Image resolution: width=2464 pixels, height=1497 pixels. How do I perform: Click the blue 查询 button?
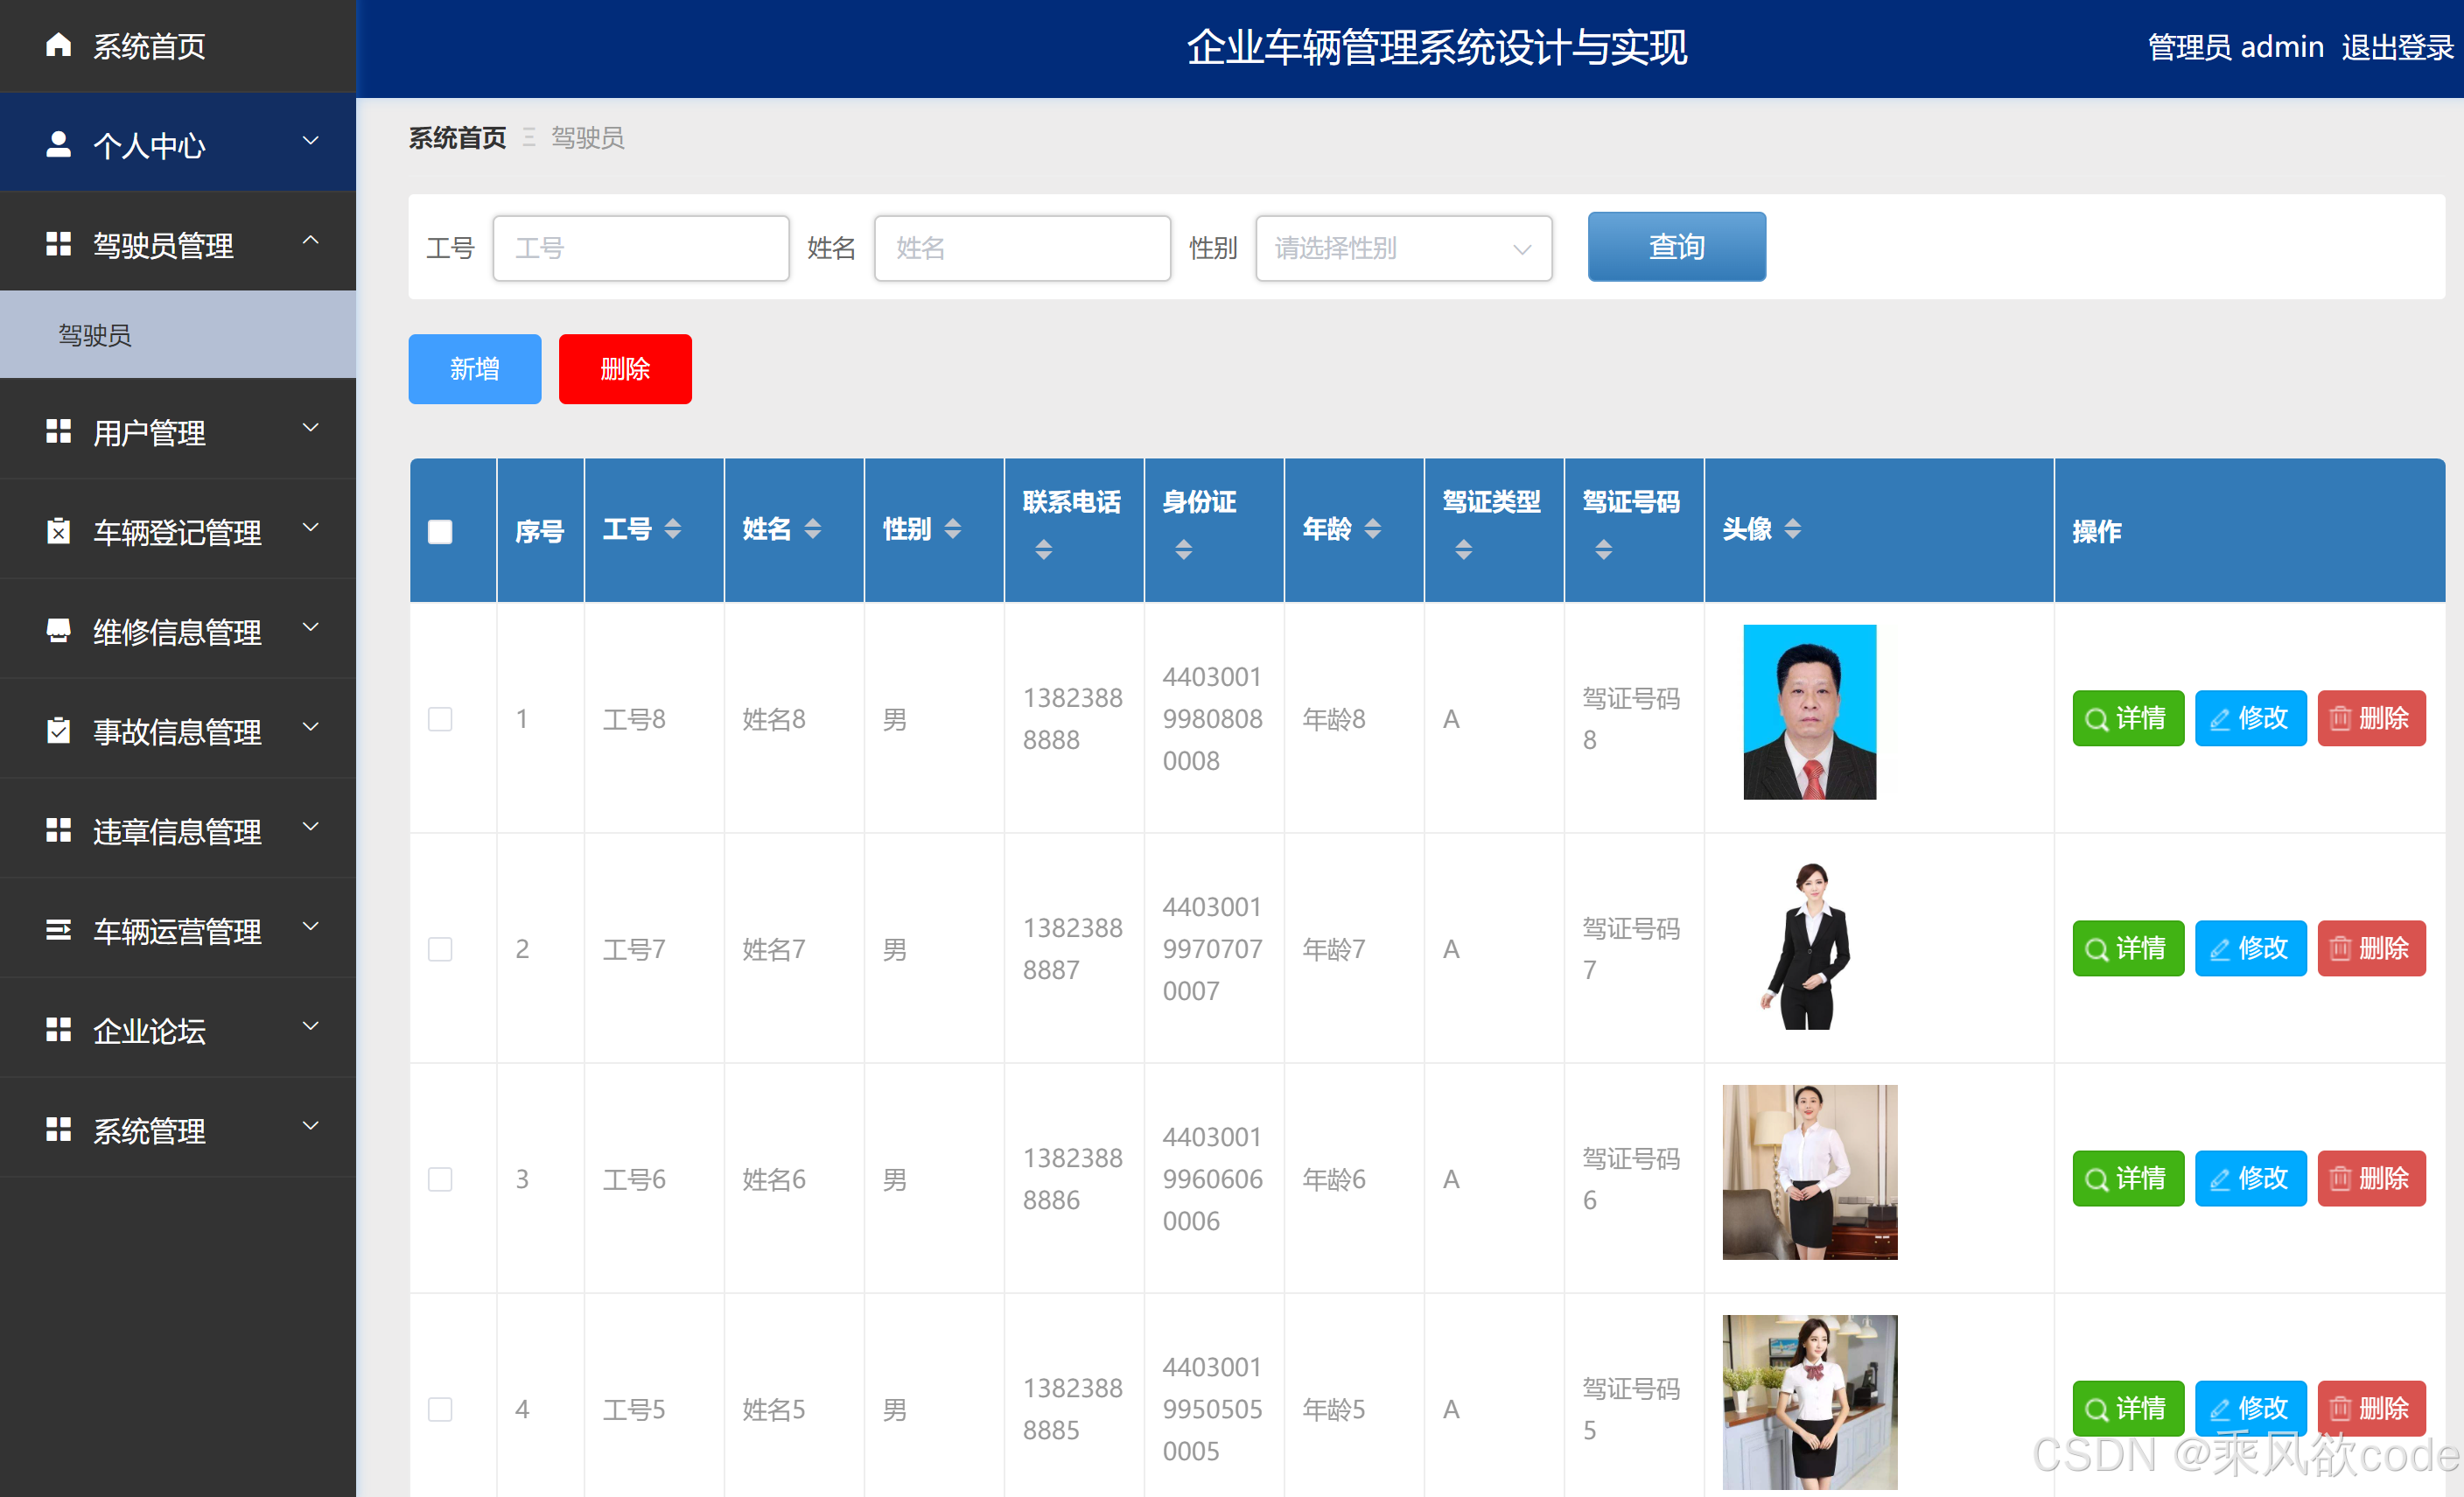click(x=1676, y=246)
